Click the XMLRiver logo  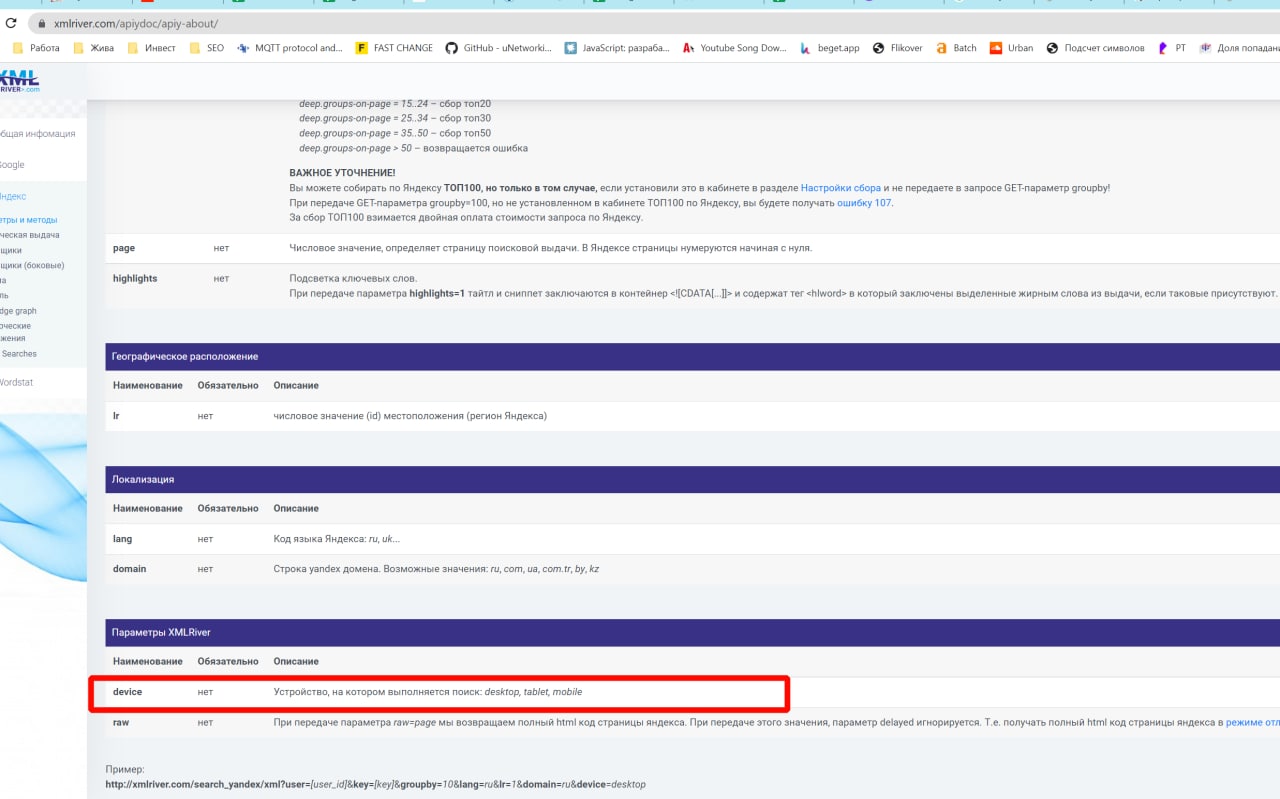coord(20,81)
